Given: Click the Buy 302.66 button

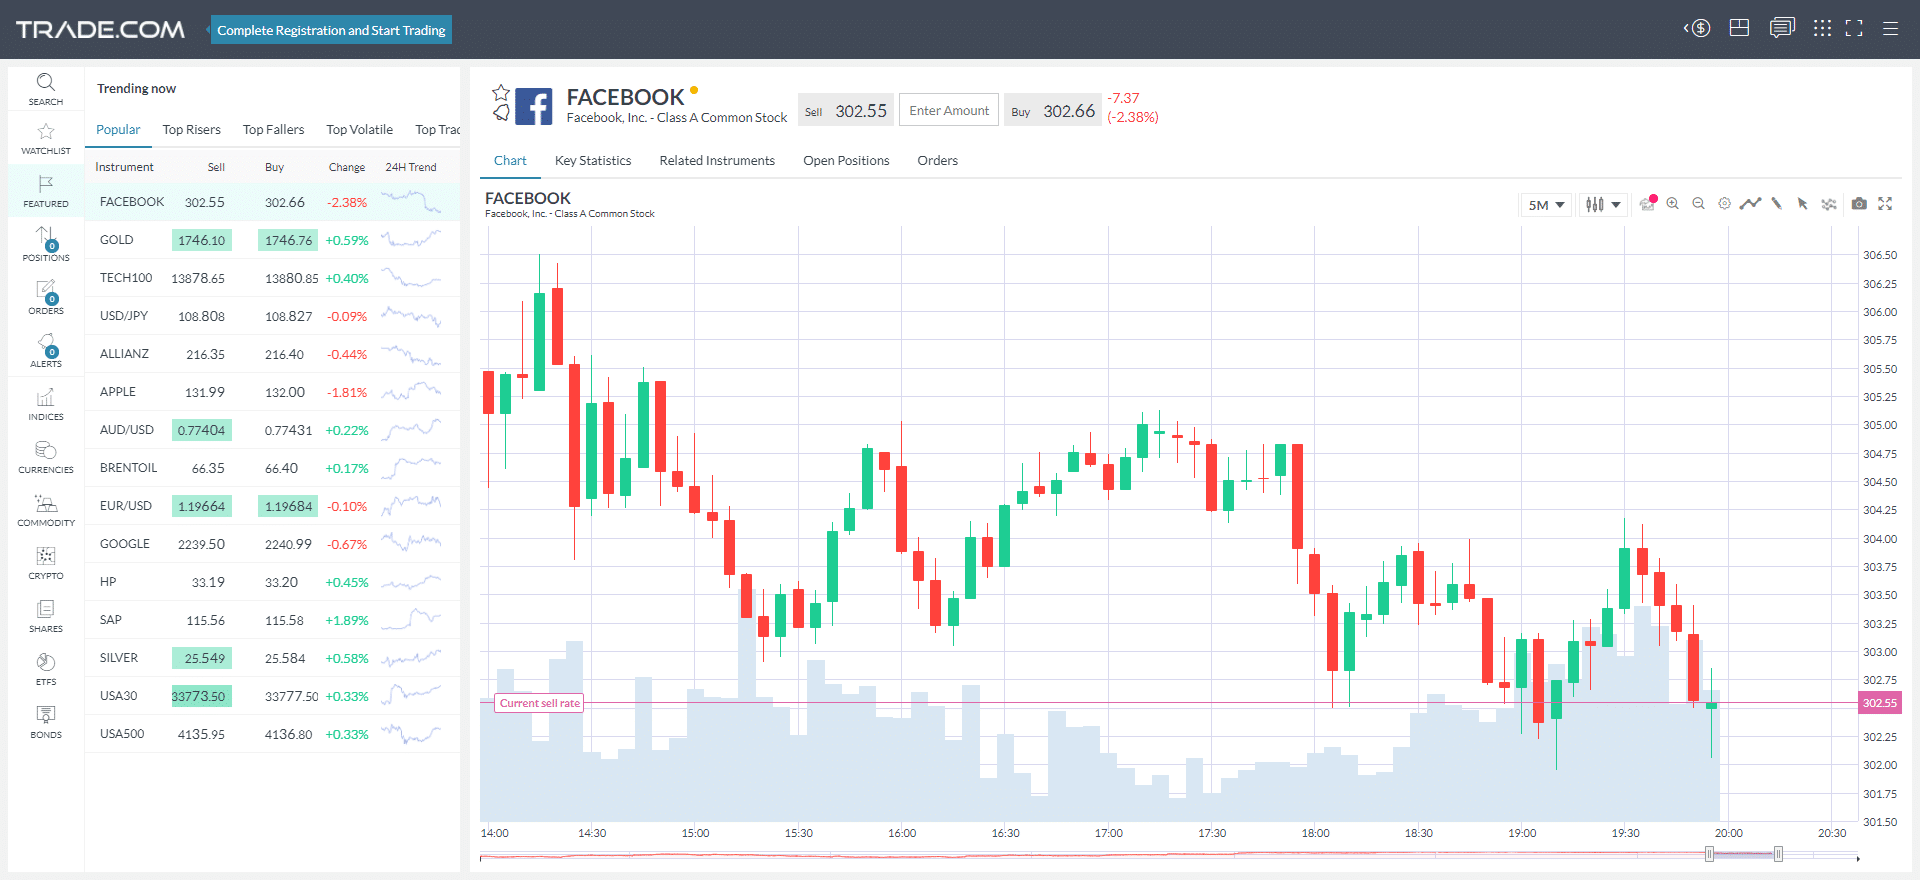Looking at the screenshot, I should click(x=1053, y=111).
